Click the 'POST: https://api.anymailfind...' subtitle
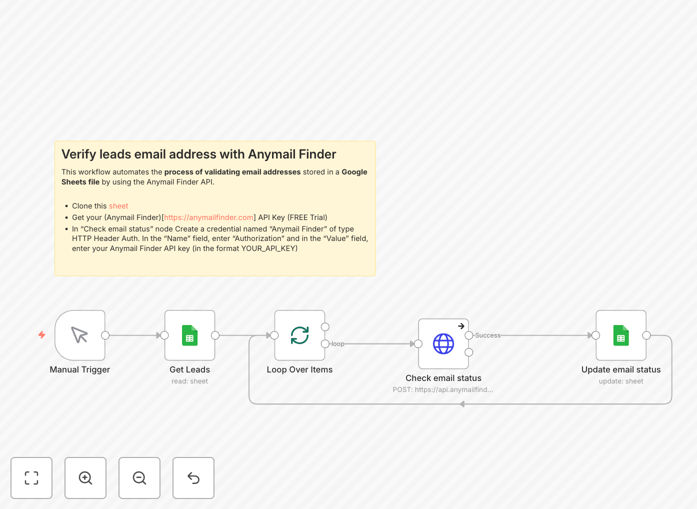Screen dimensions: 697x509 (443, 389)
